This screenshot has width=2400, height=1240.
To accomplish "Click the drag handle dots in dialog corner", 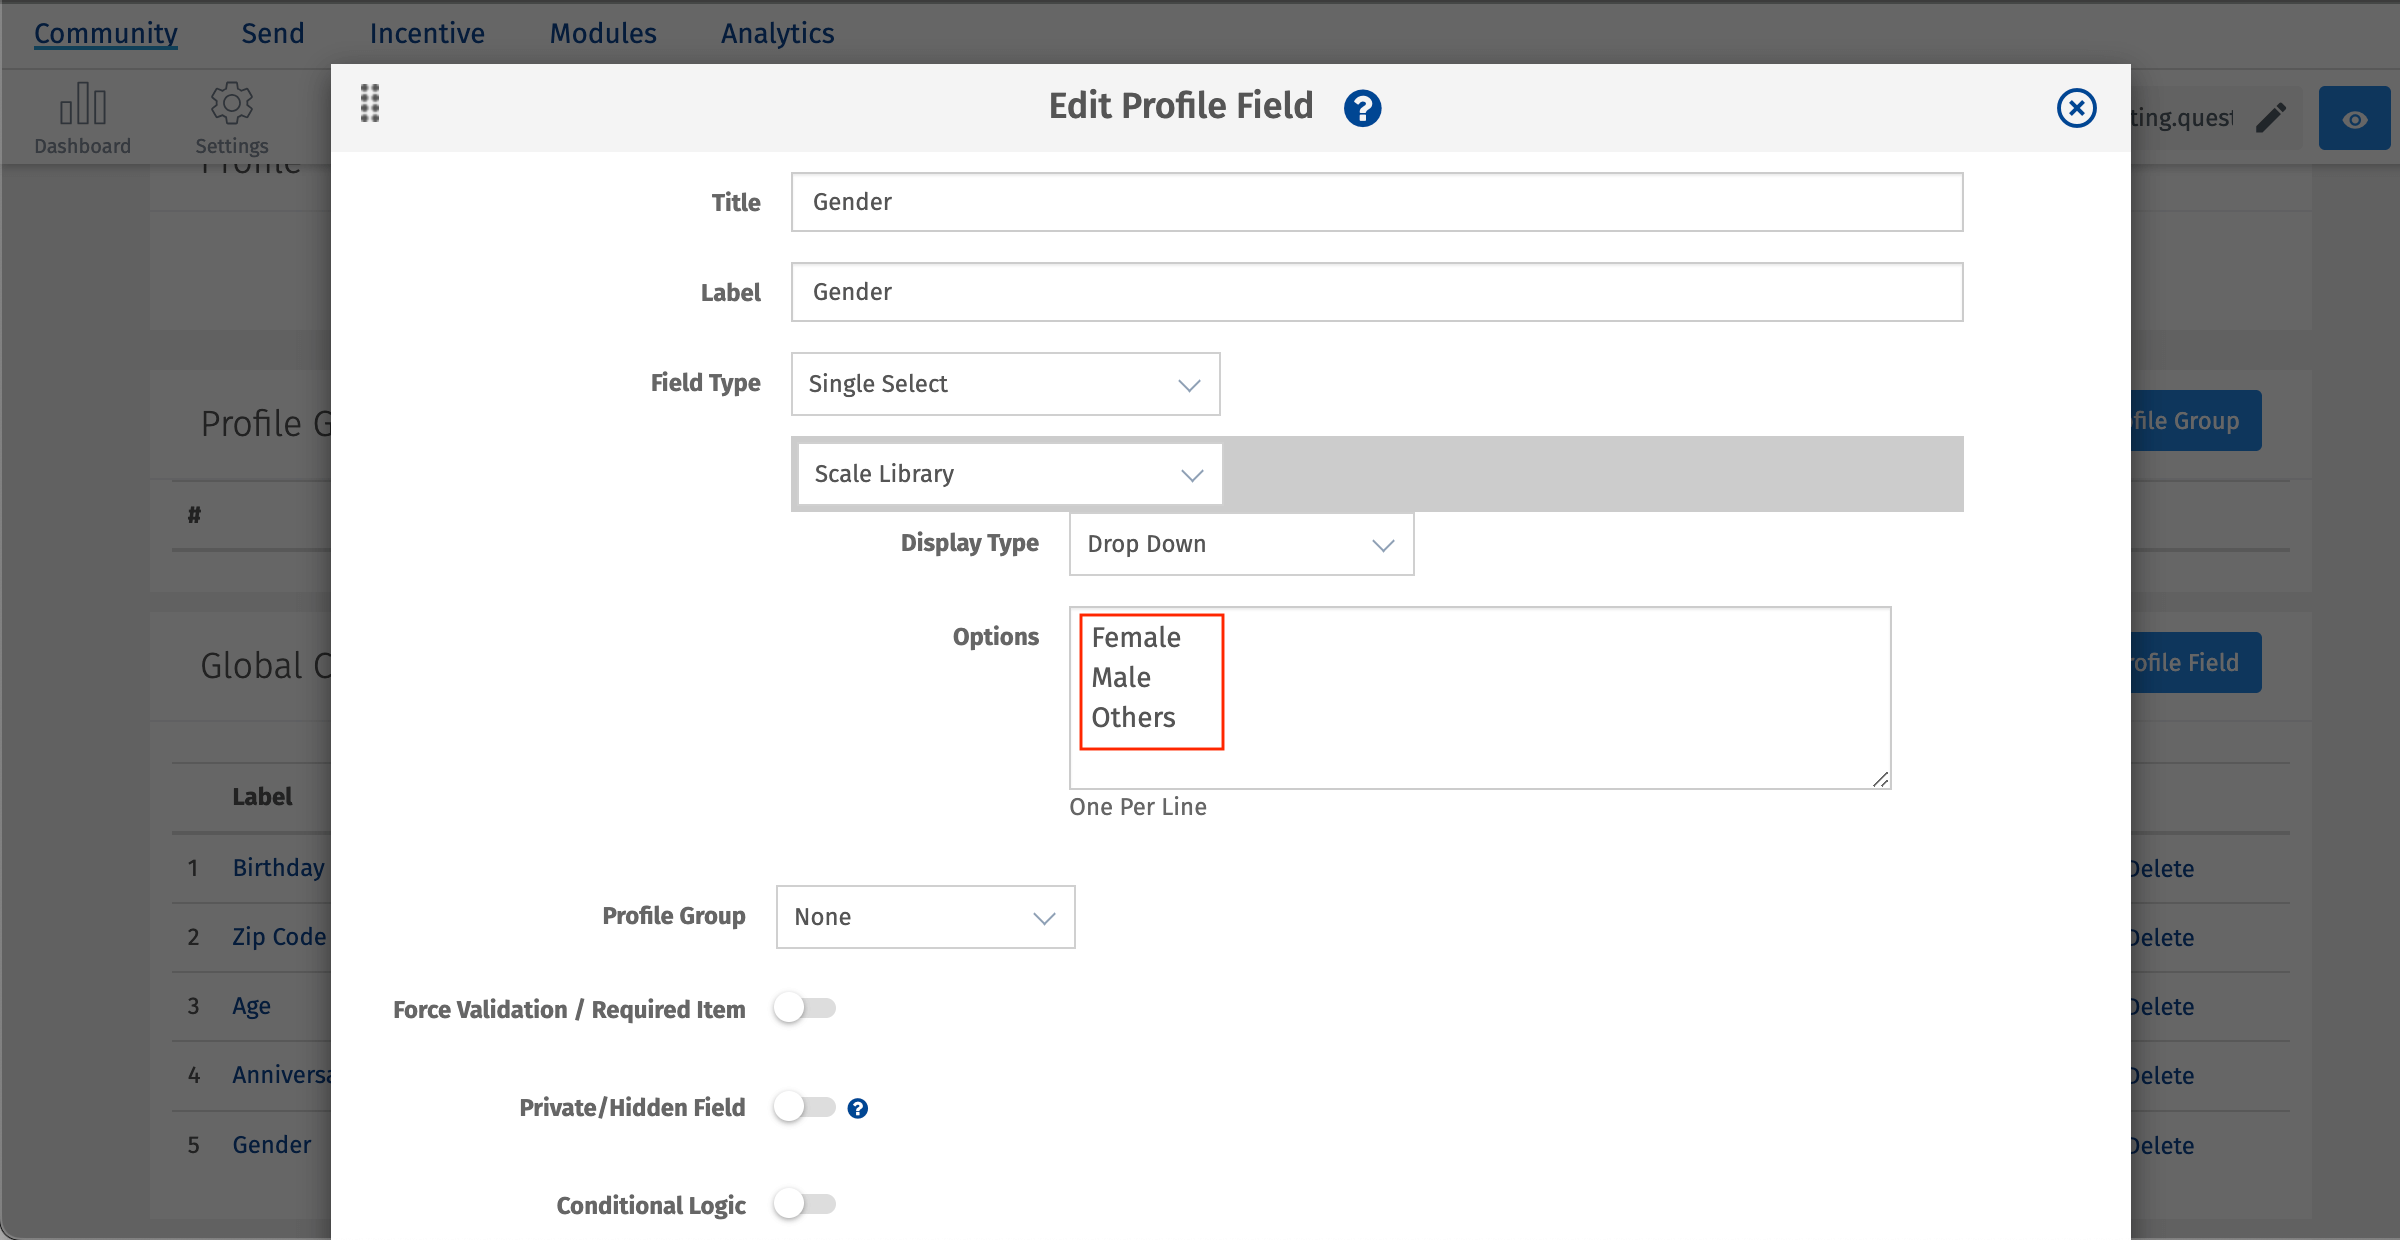I will click(369, 103).
